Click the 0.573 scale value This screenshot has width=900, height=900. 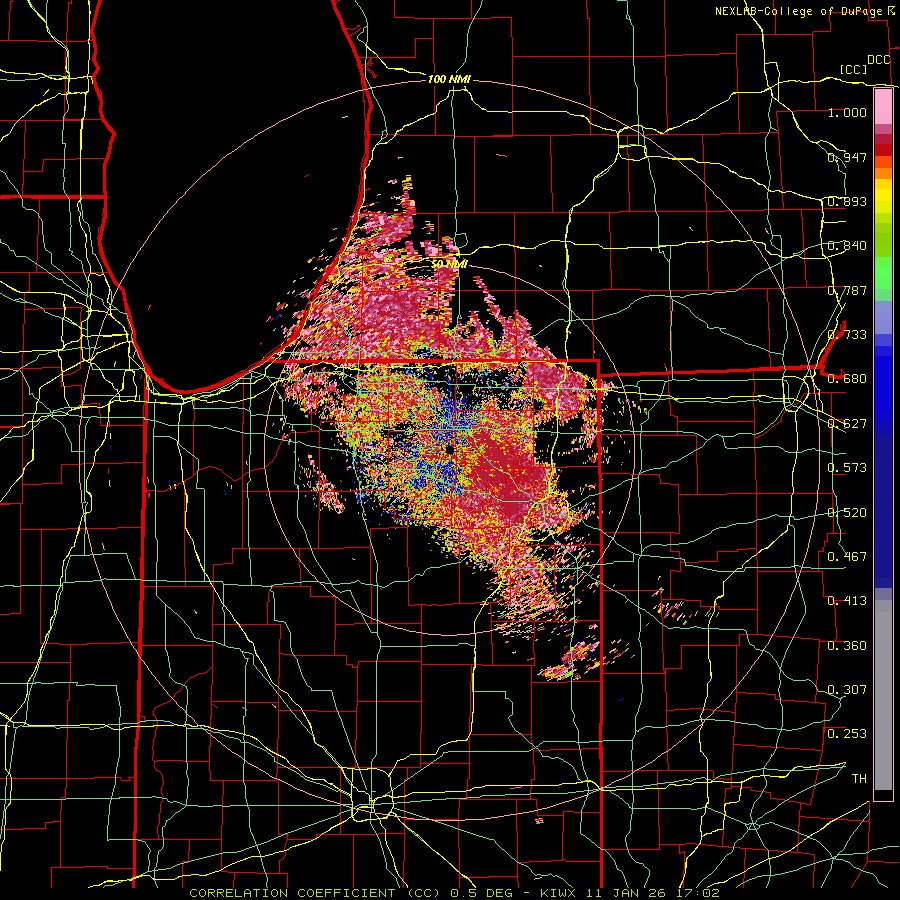pyautogui.click(x=847, y=468)
